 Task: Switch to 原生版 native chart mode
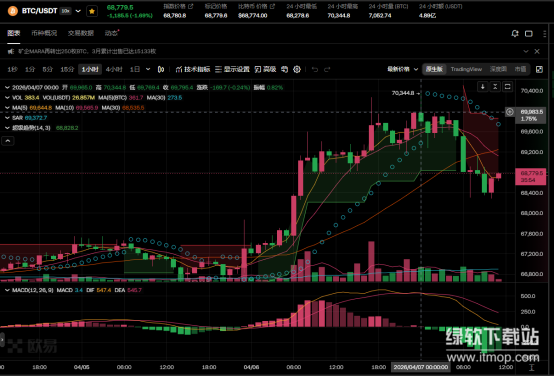click(434, 69)
